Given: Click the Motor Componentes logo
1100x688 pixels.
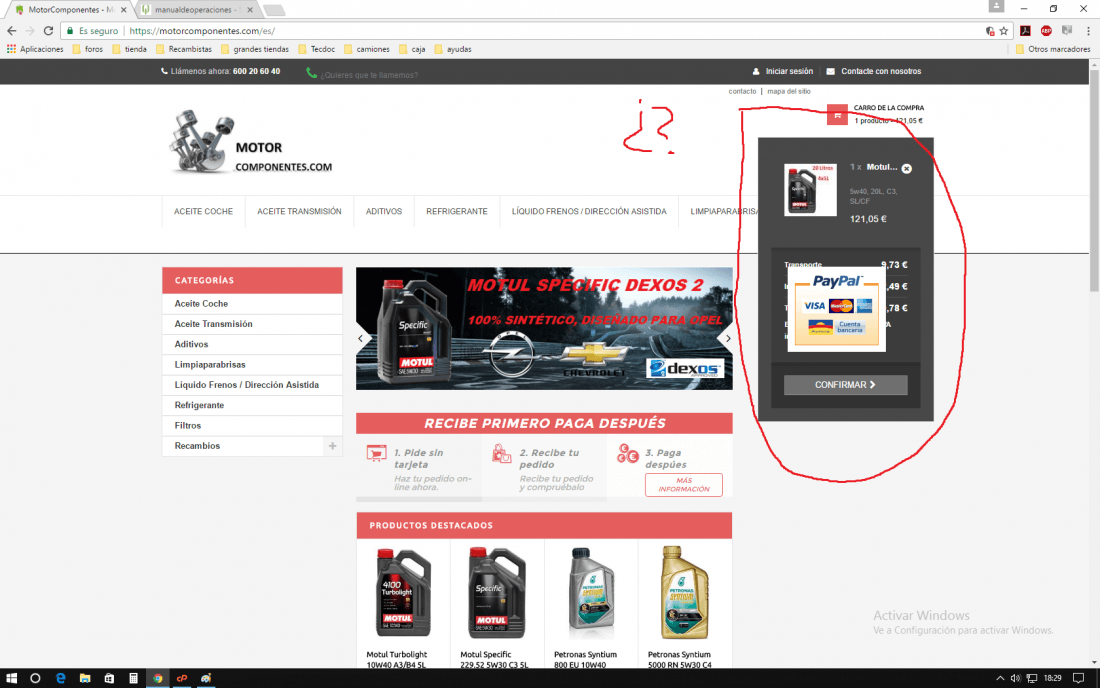Looking at the screenshot, I should pyautogui.click(x=250, y=142).
